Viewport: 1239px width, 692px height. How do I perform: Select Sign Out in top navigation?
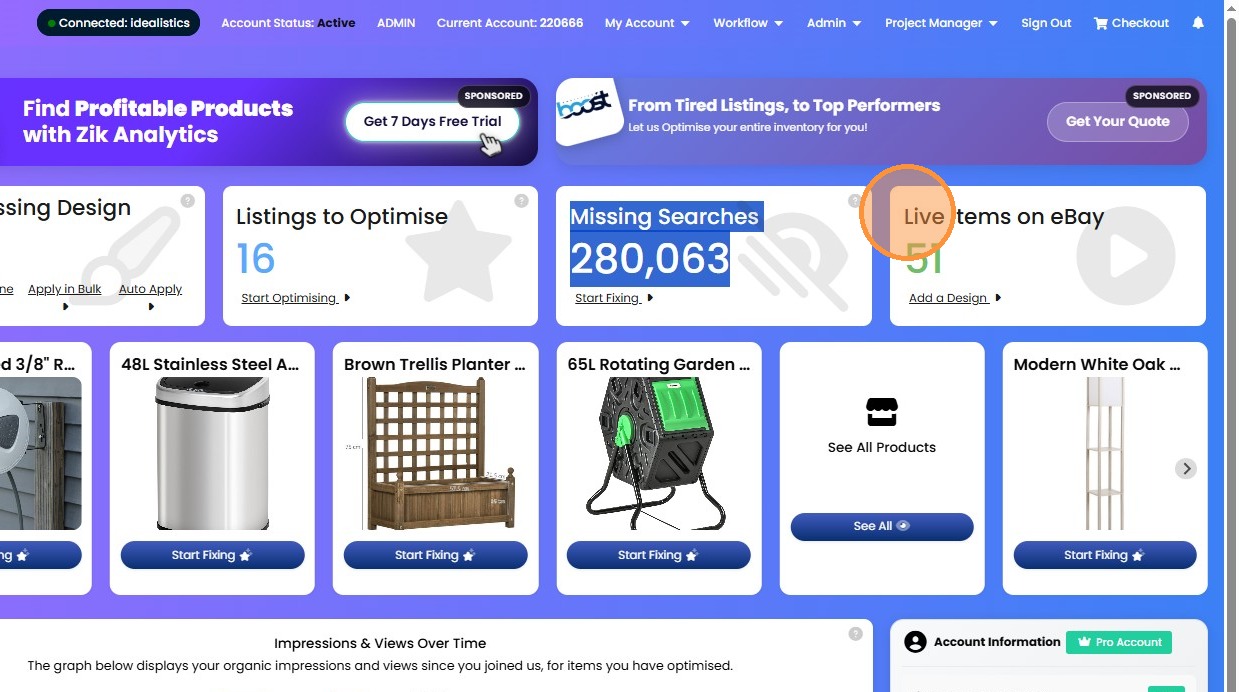(1046, 23)
